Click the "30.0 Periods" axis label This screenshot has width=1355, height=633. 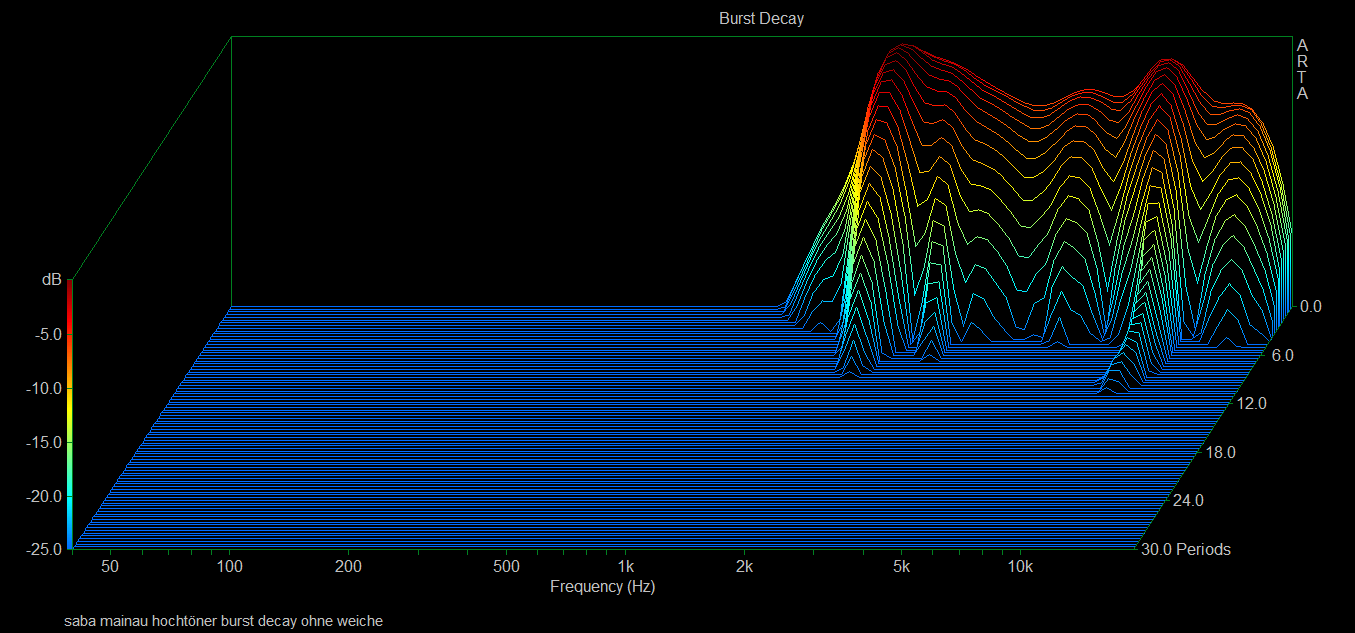tap(1185, 549)
